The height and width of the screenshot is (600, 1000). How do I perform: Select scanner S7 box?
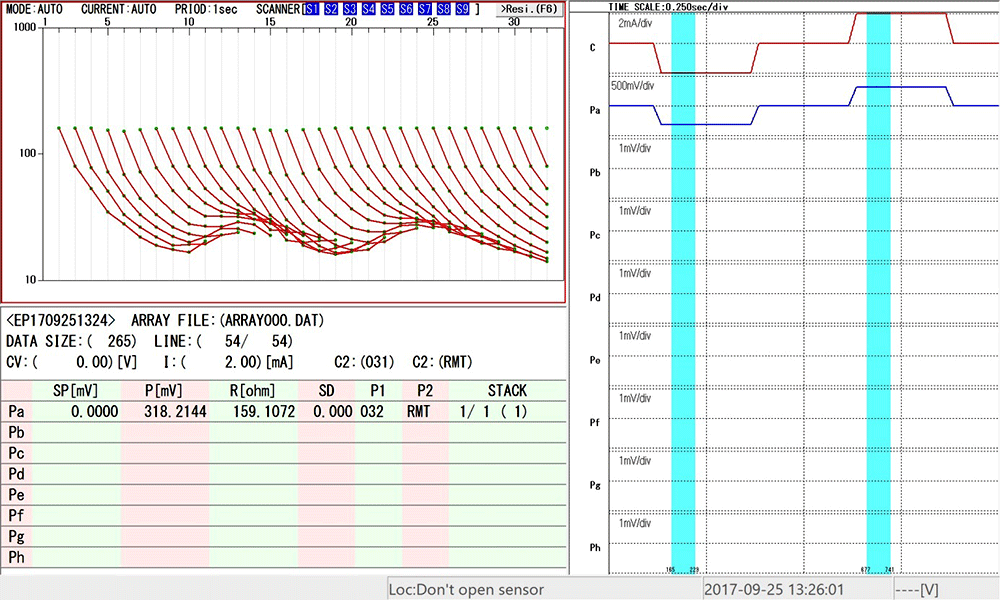coord(424,9)
